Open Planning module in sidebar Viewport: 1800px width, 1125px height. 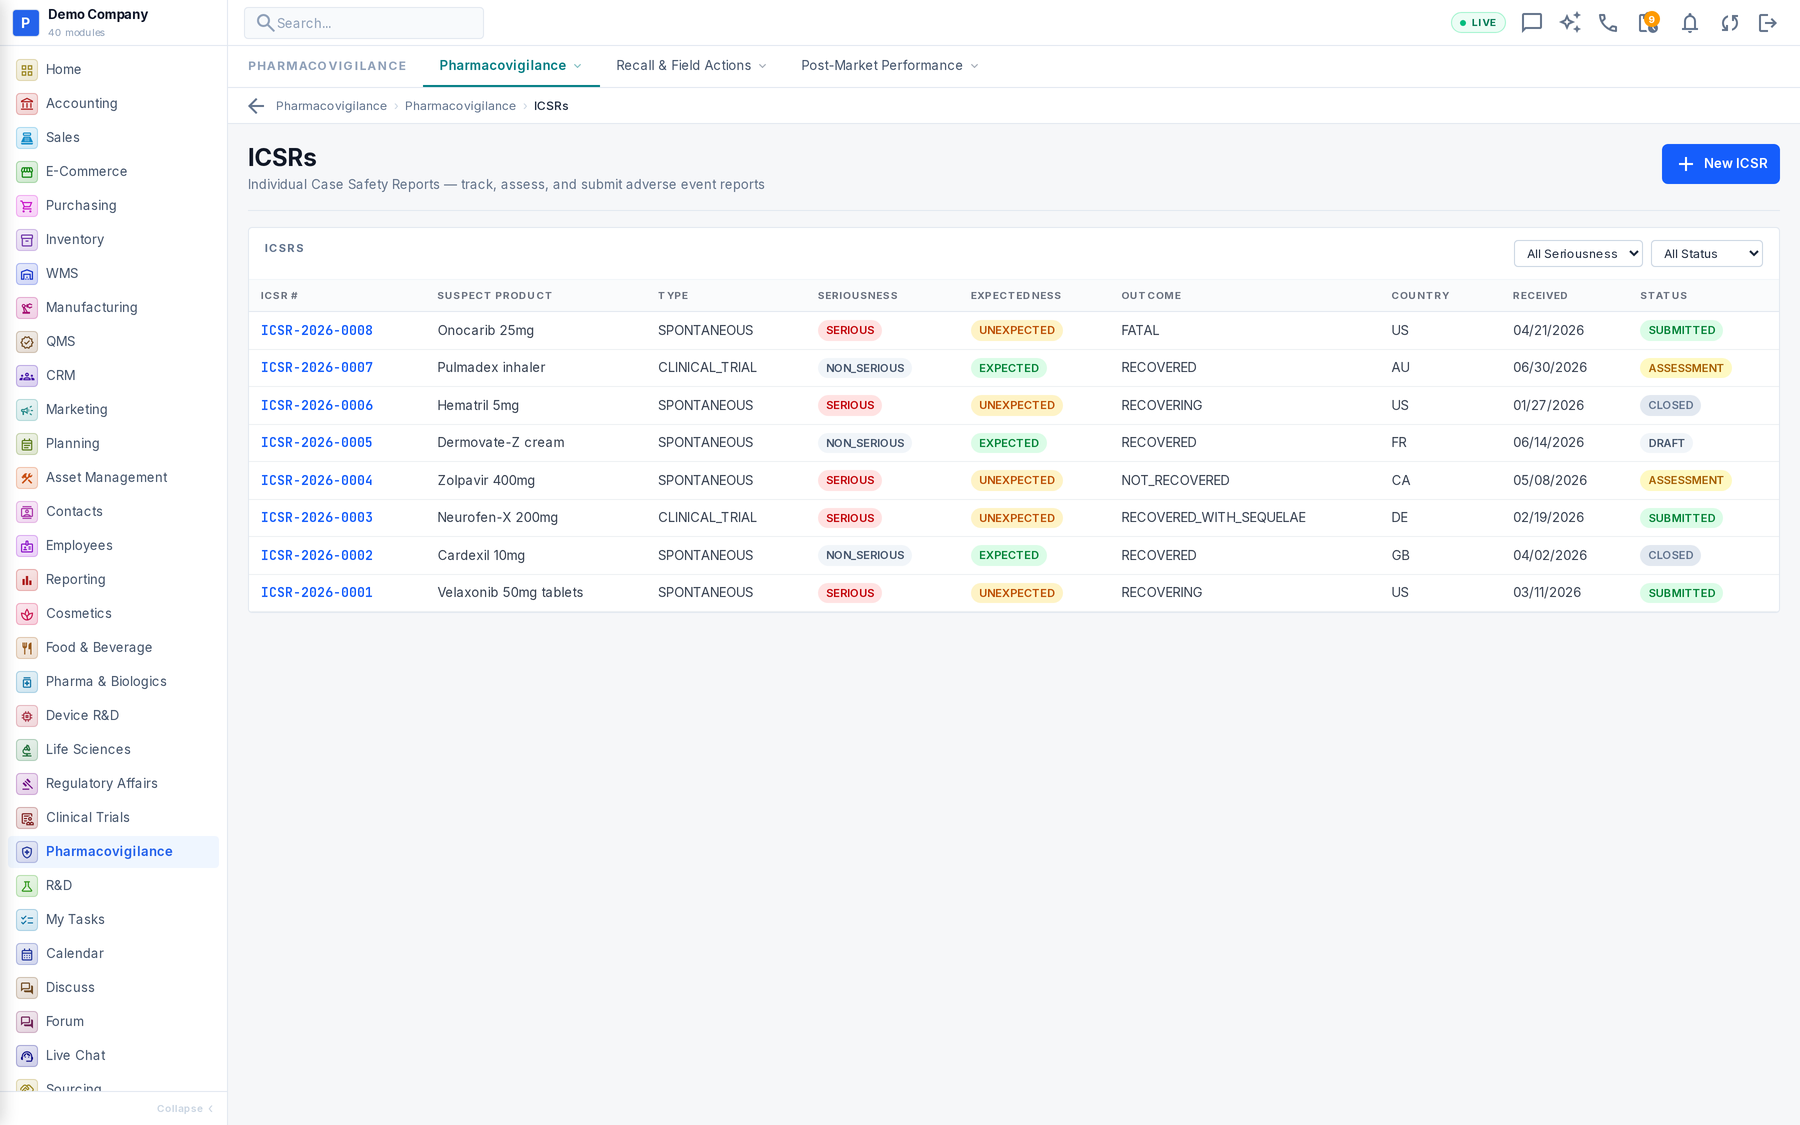(x=113, y=443)
